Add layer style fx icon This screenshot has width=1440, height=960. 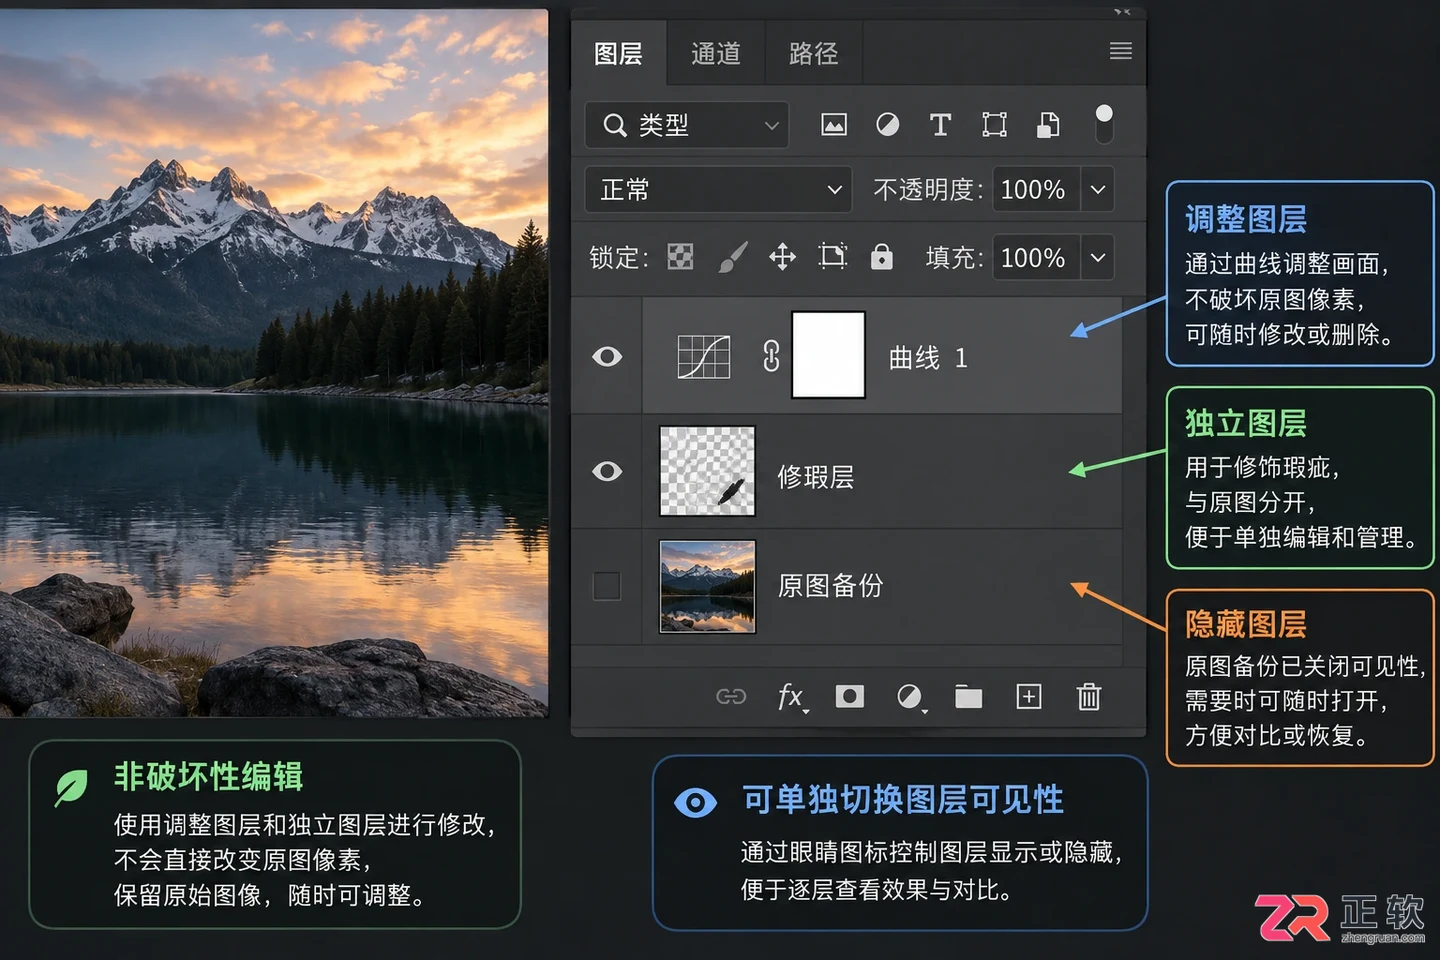pyautogui.click(x=791, y=697)
